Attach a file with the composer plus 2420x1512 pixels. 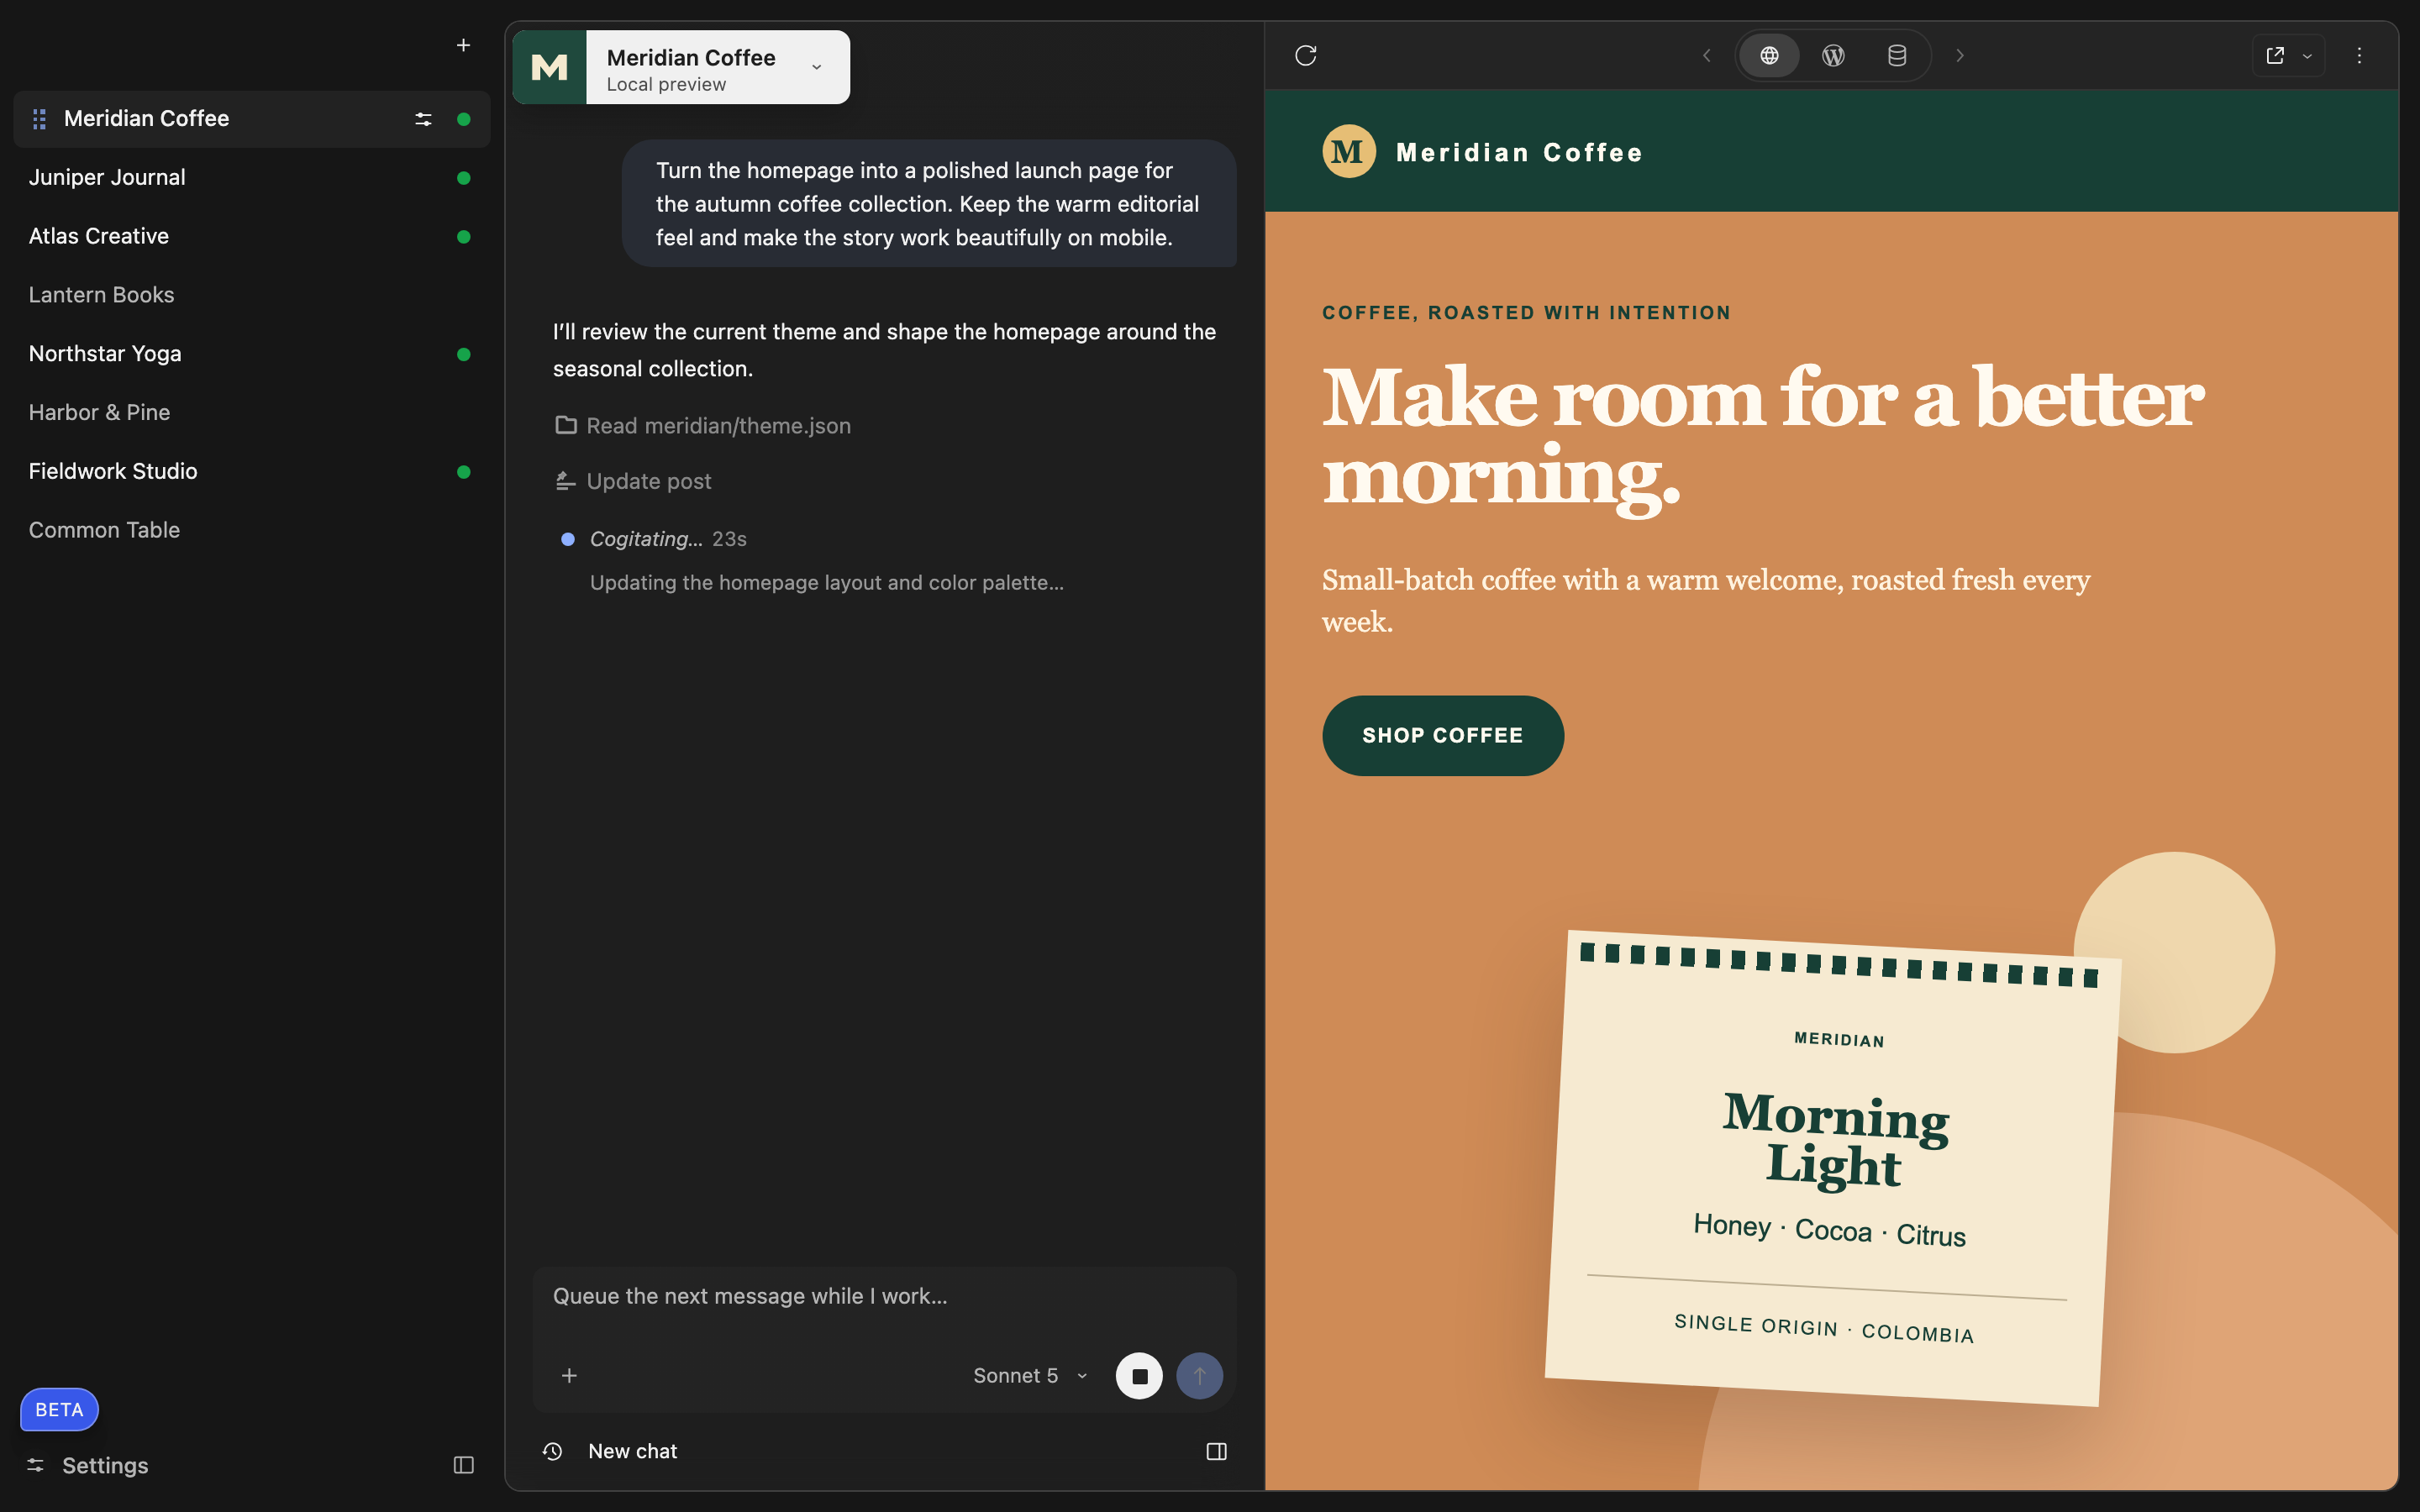(x=569, y=1376)
